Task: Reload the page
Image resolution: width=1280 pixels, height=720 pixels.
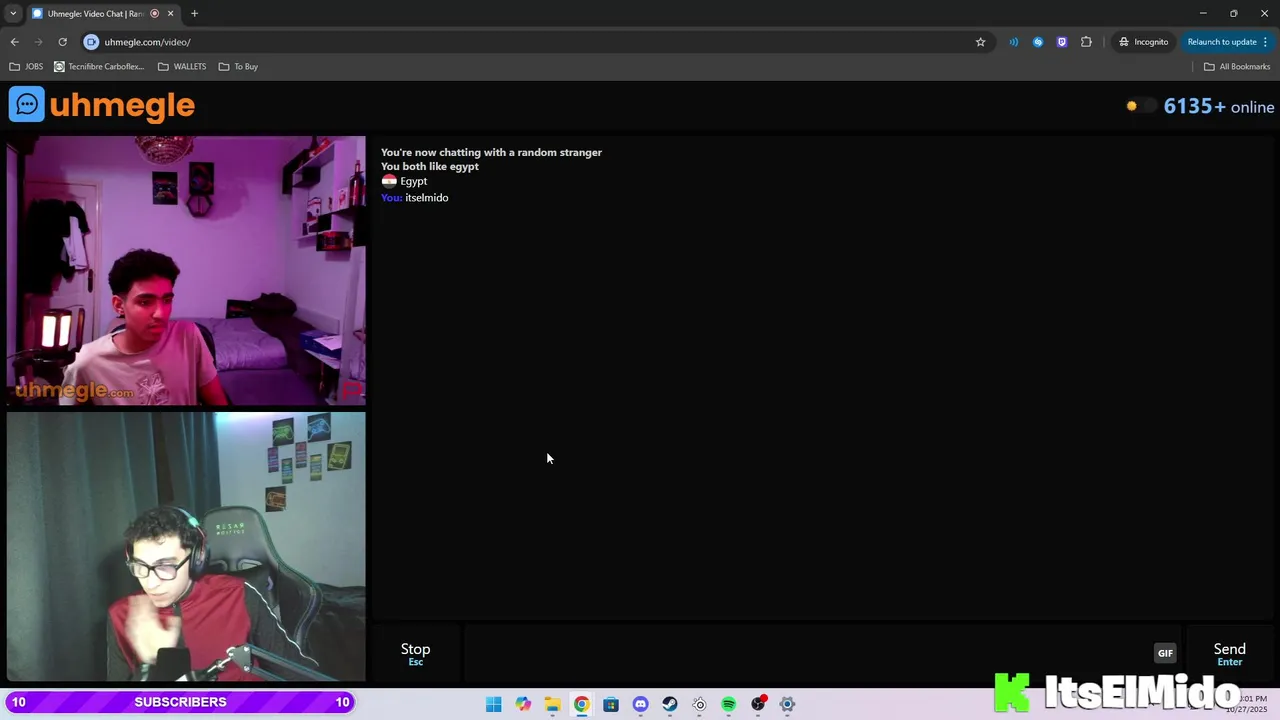Action: tap(62, 42)
